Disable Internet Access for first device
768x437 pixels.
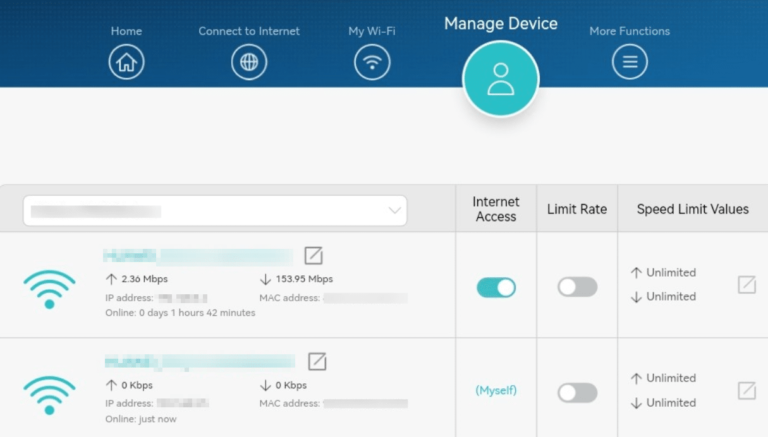496,287
